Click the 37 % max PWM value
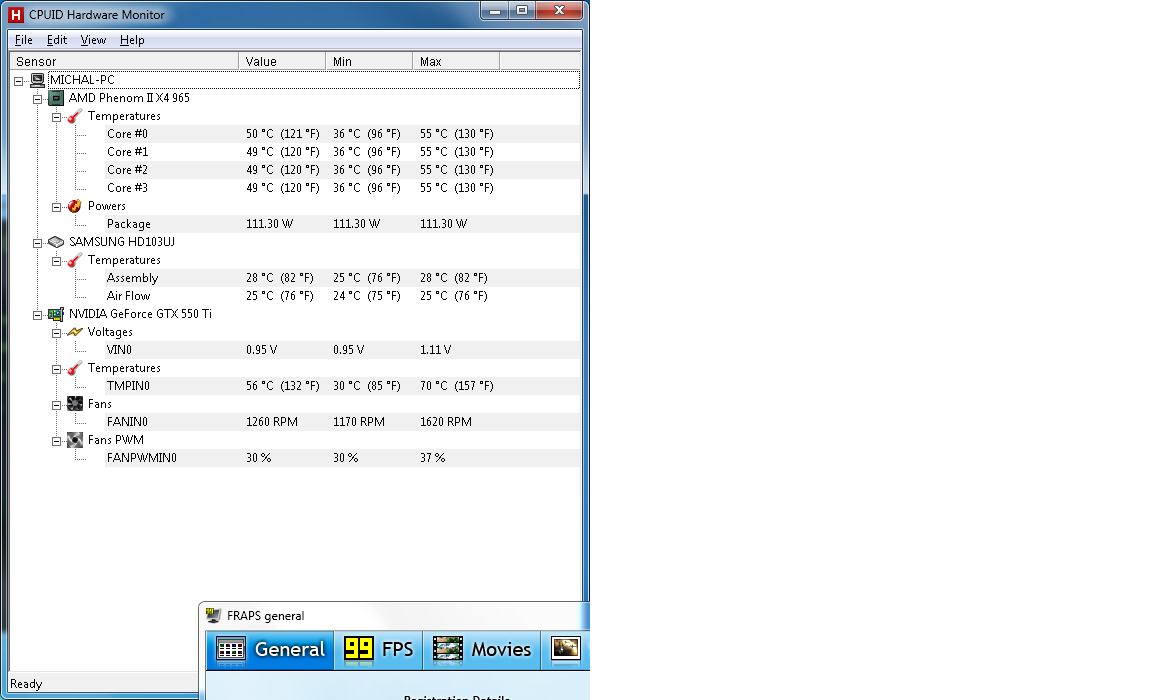 433,458
